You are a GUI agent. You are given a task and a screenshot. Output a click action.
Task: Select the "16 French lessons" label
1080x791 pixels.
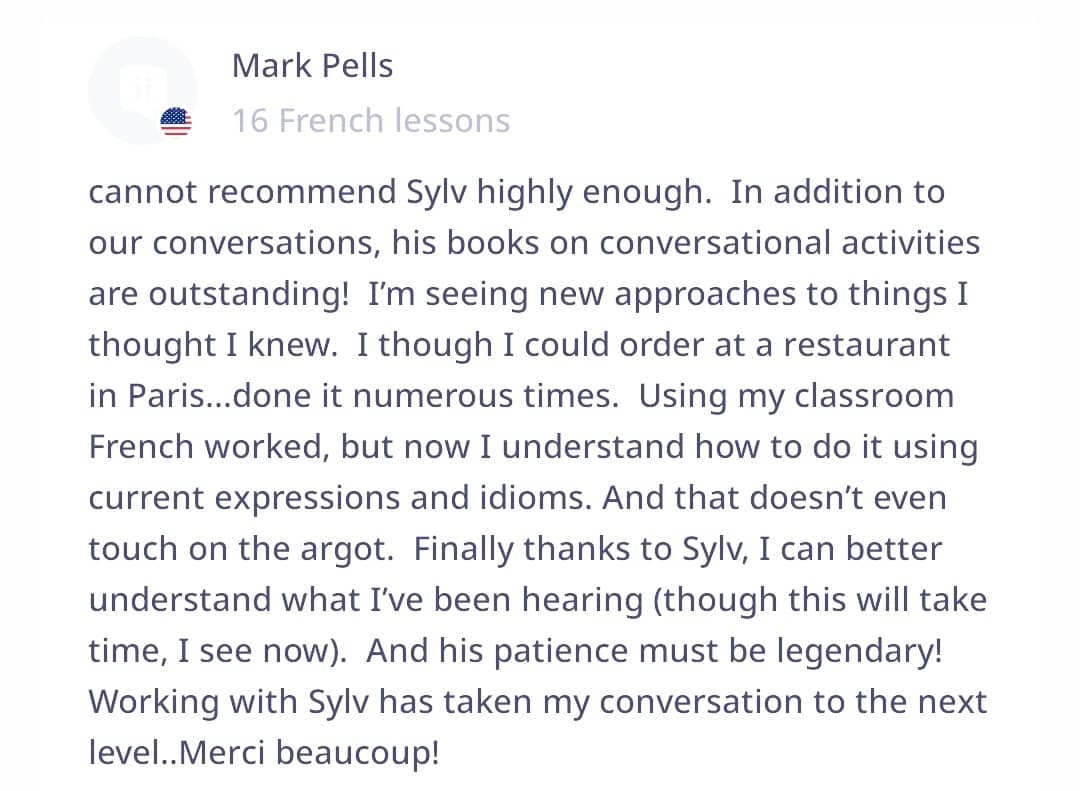point(370,121)
